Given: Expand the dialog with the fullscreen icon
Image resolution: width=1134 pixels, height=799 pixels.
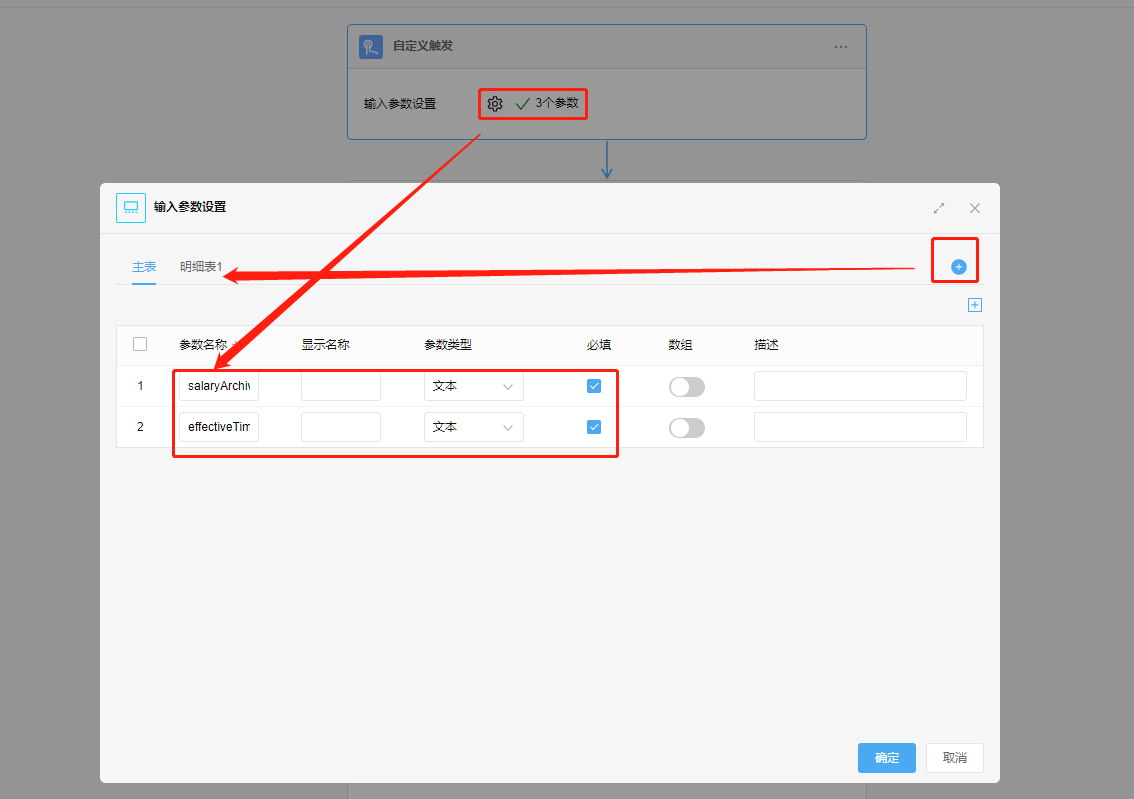Looking at the screenshot, I should point(939,208).
